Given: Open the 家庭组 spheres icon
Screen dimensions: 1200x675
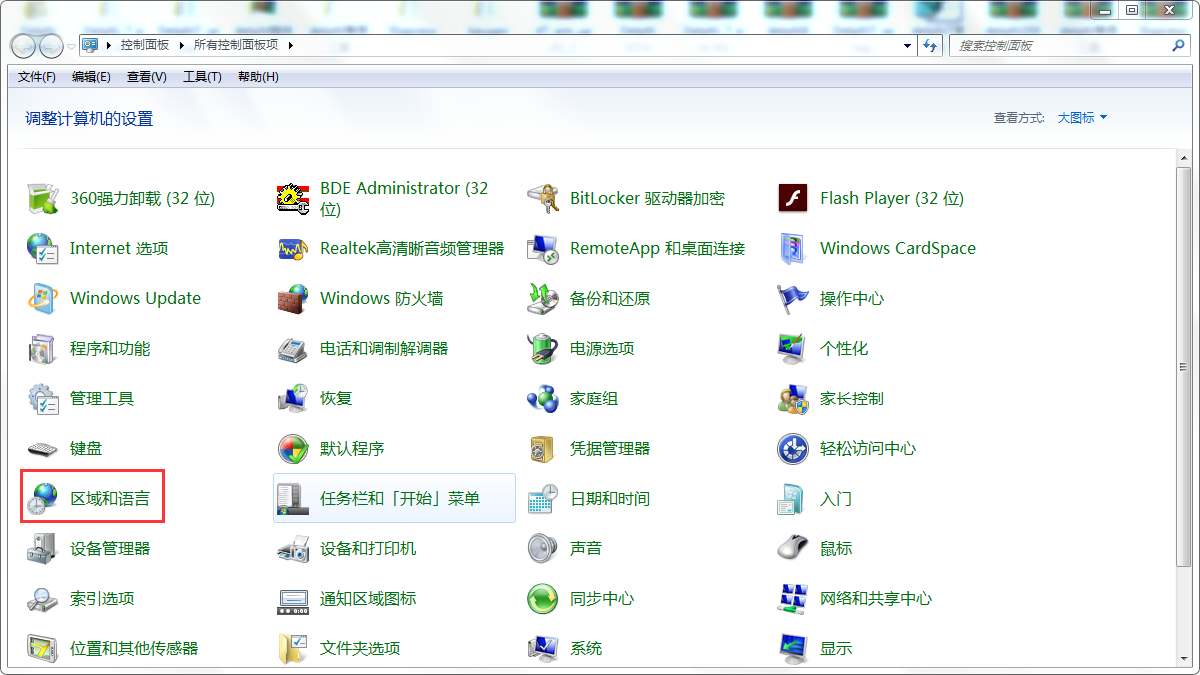Looking at the screenshot, I should 542,398.
